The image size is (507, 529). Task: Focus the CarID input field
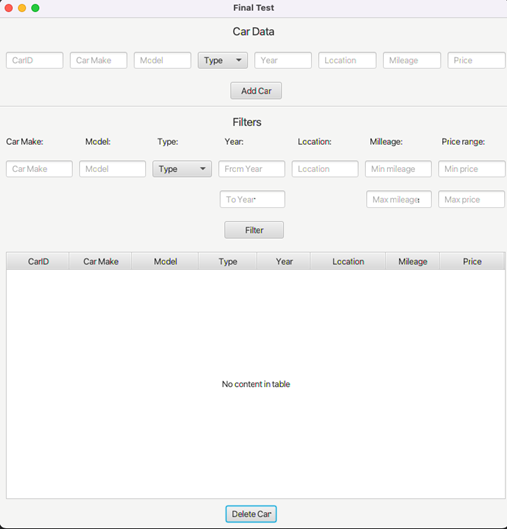[35, 60]
